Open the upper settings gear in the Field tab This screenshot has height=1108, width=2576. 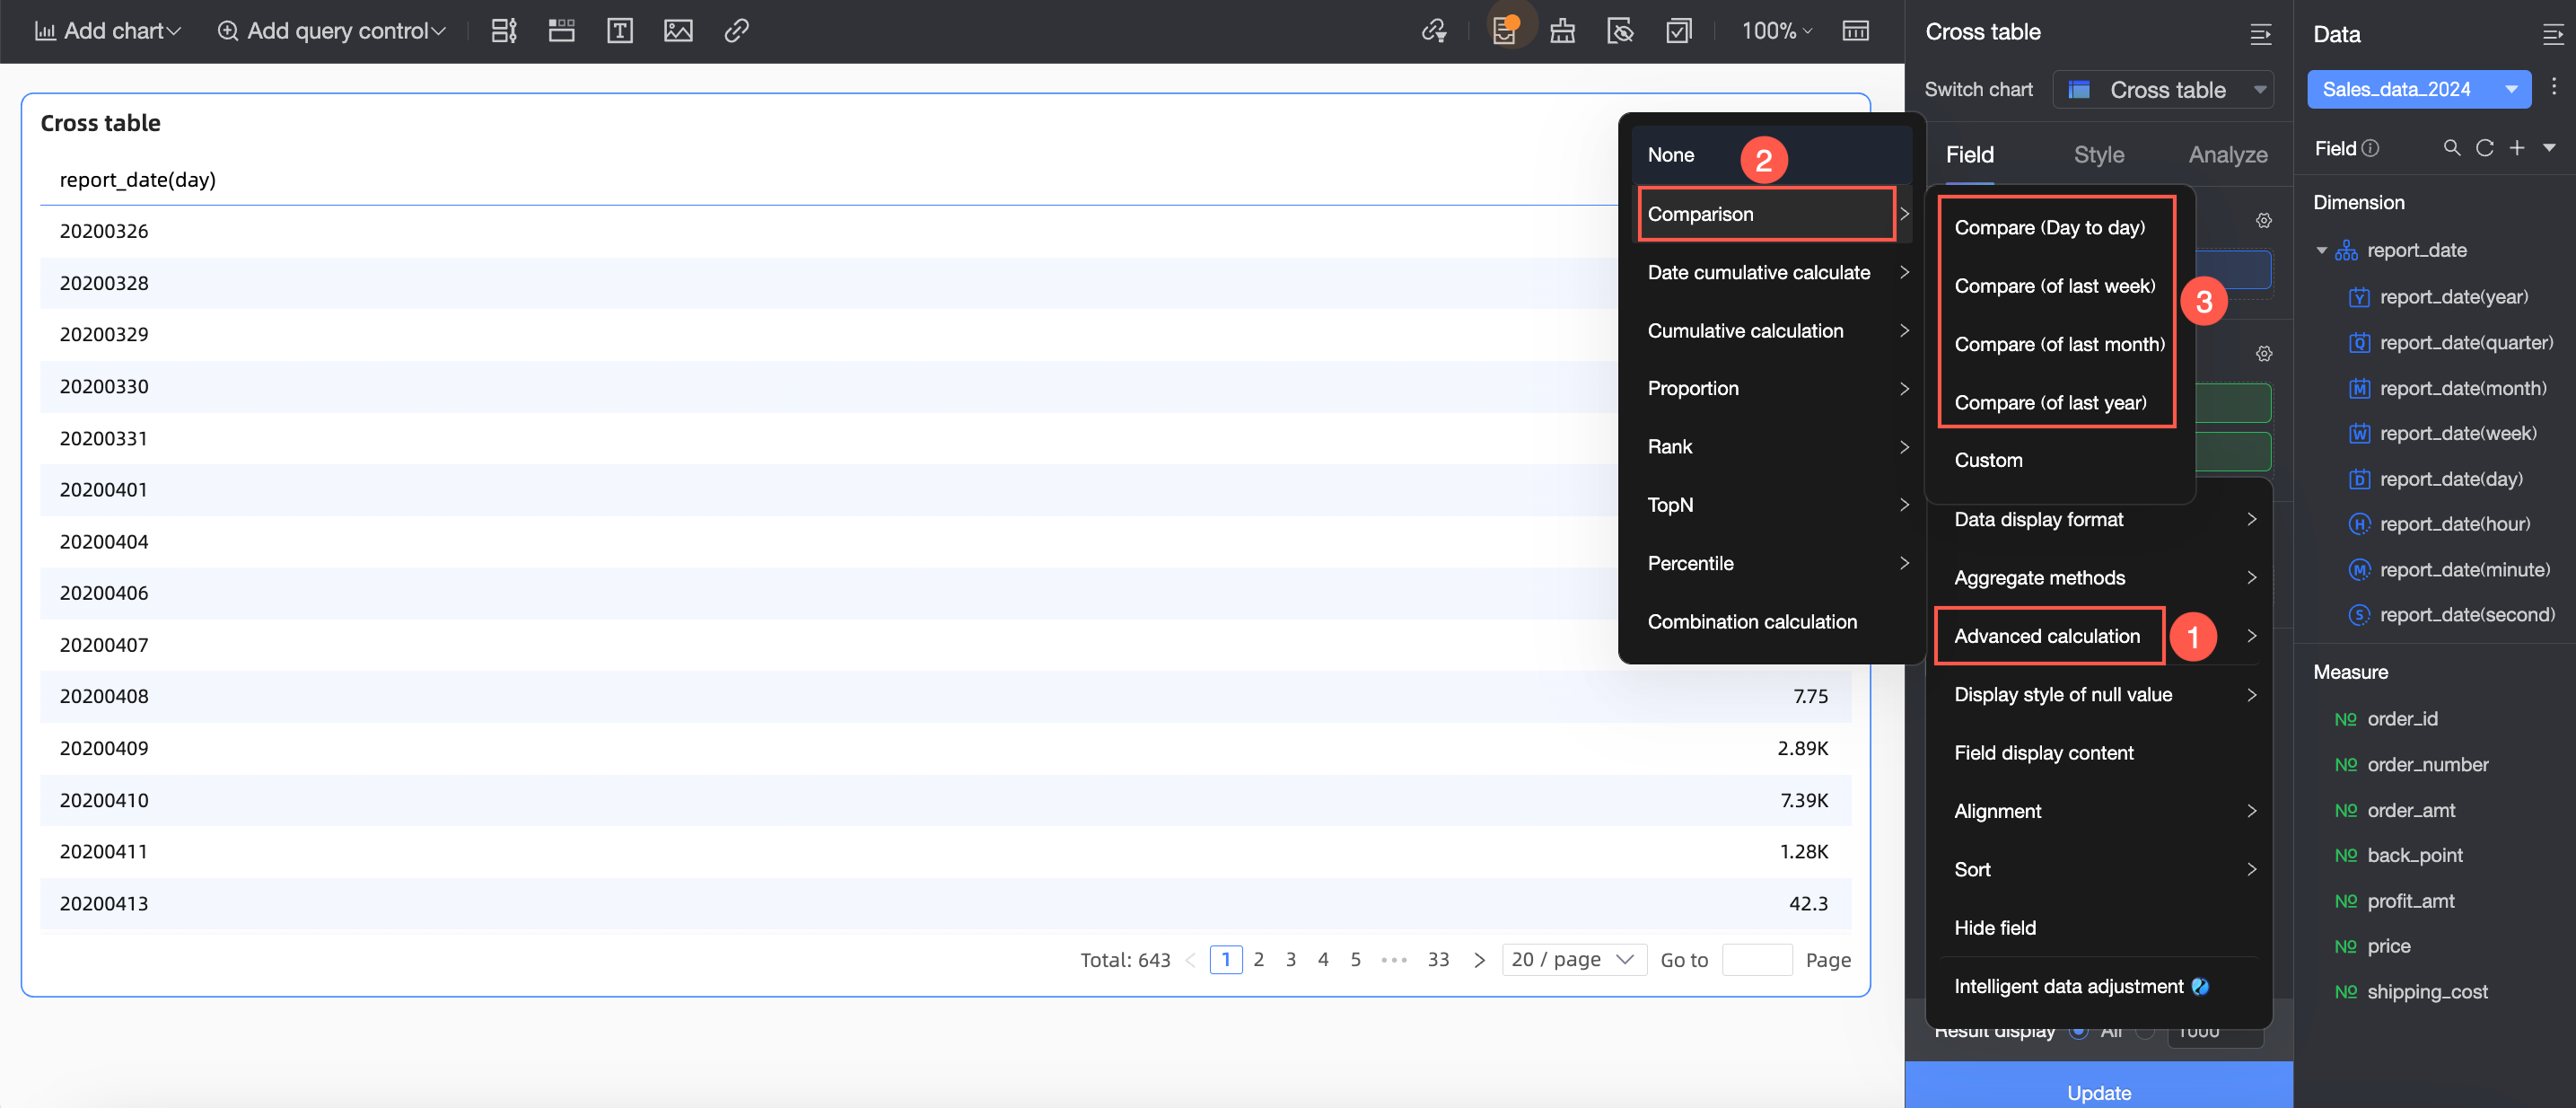(2264, 220)
